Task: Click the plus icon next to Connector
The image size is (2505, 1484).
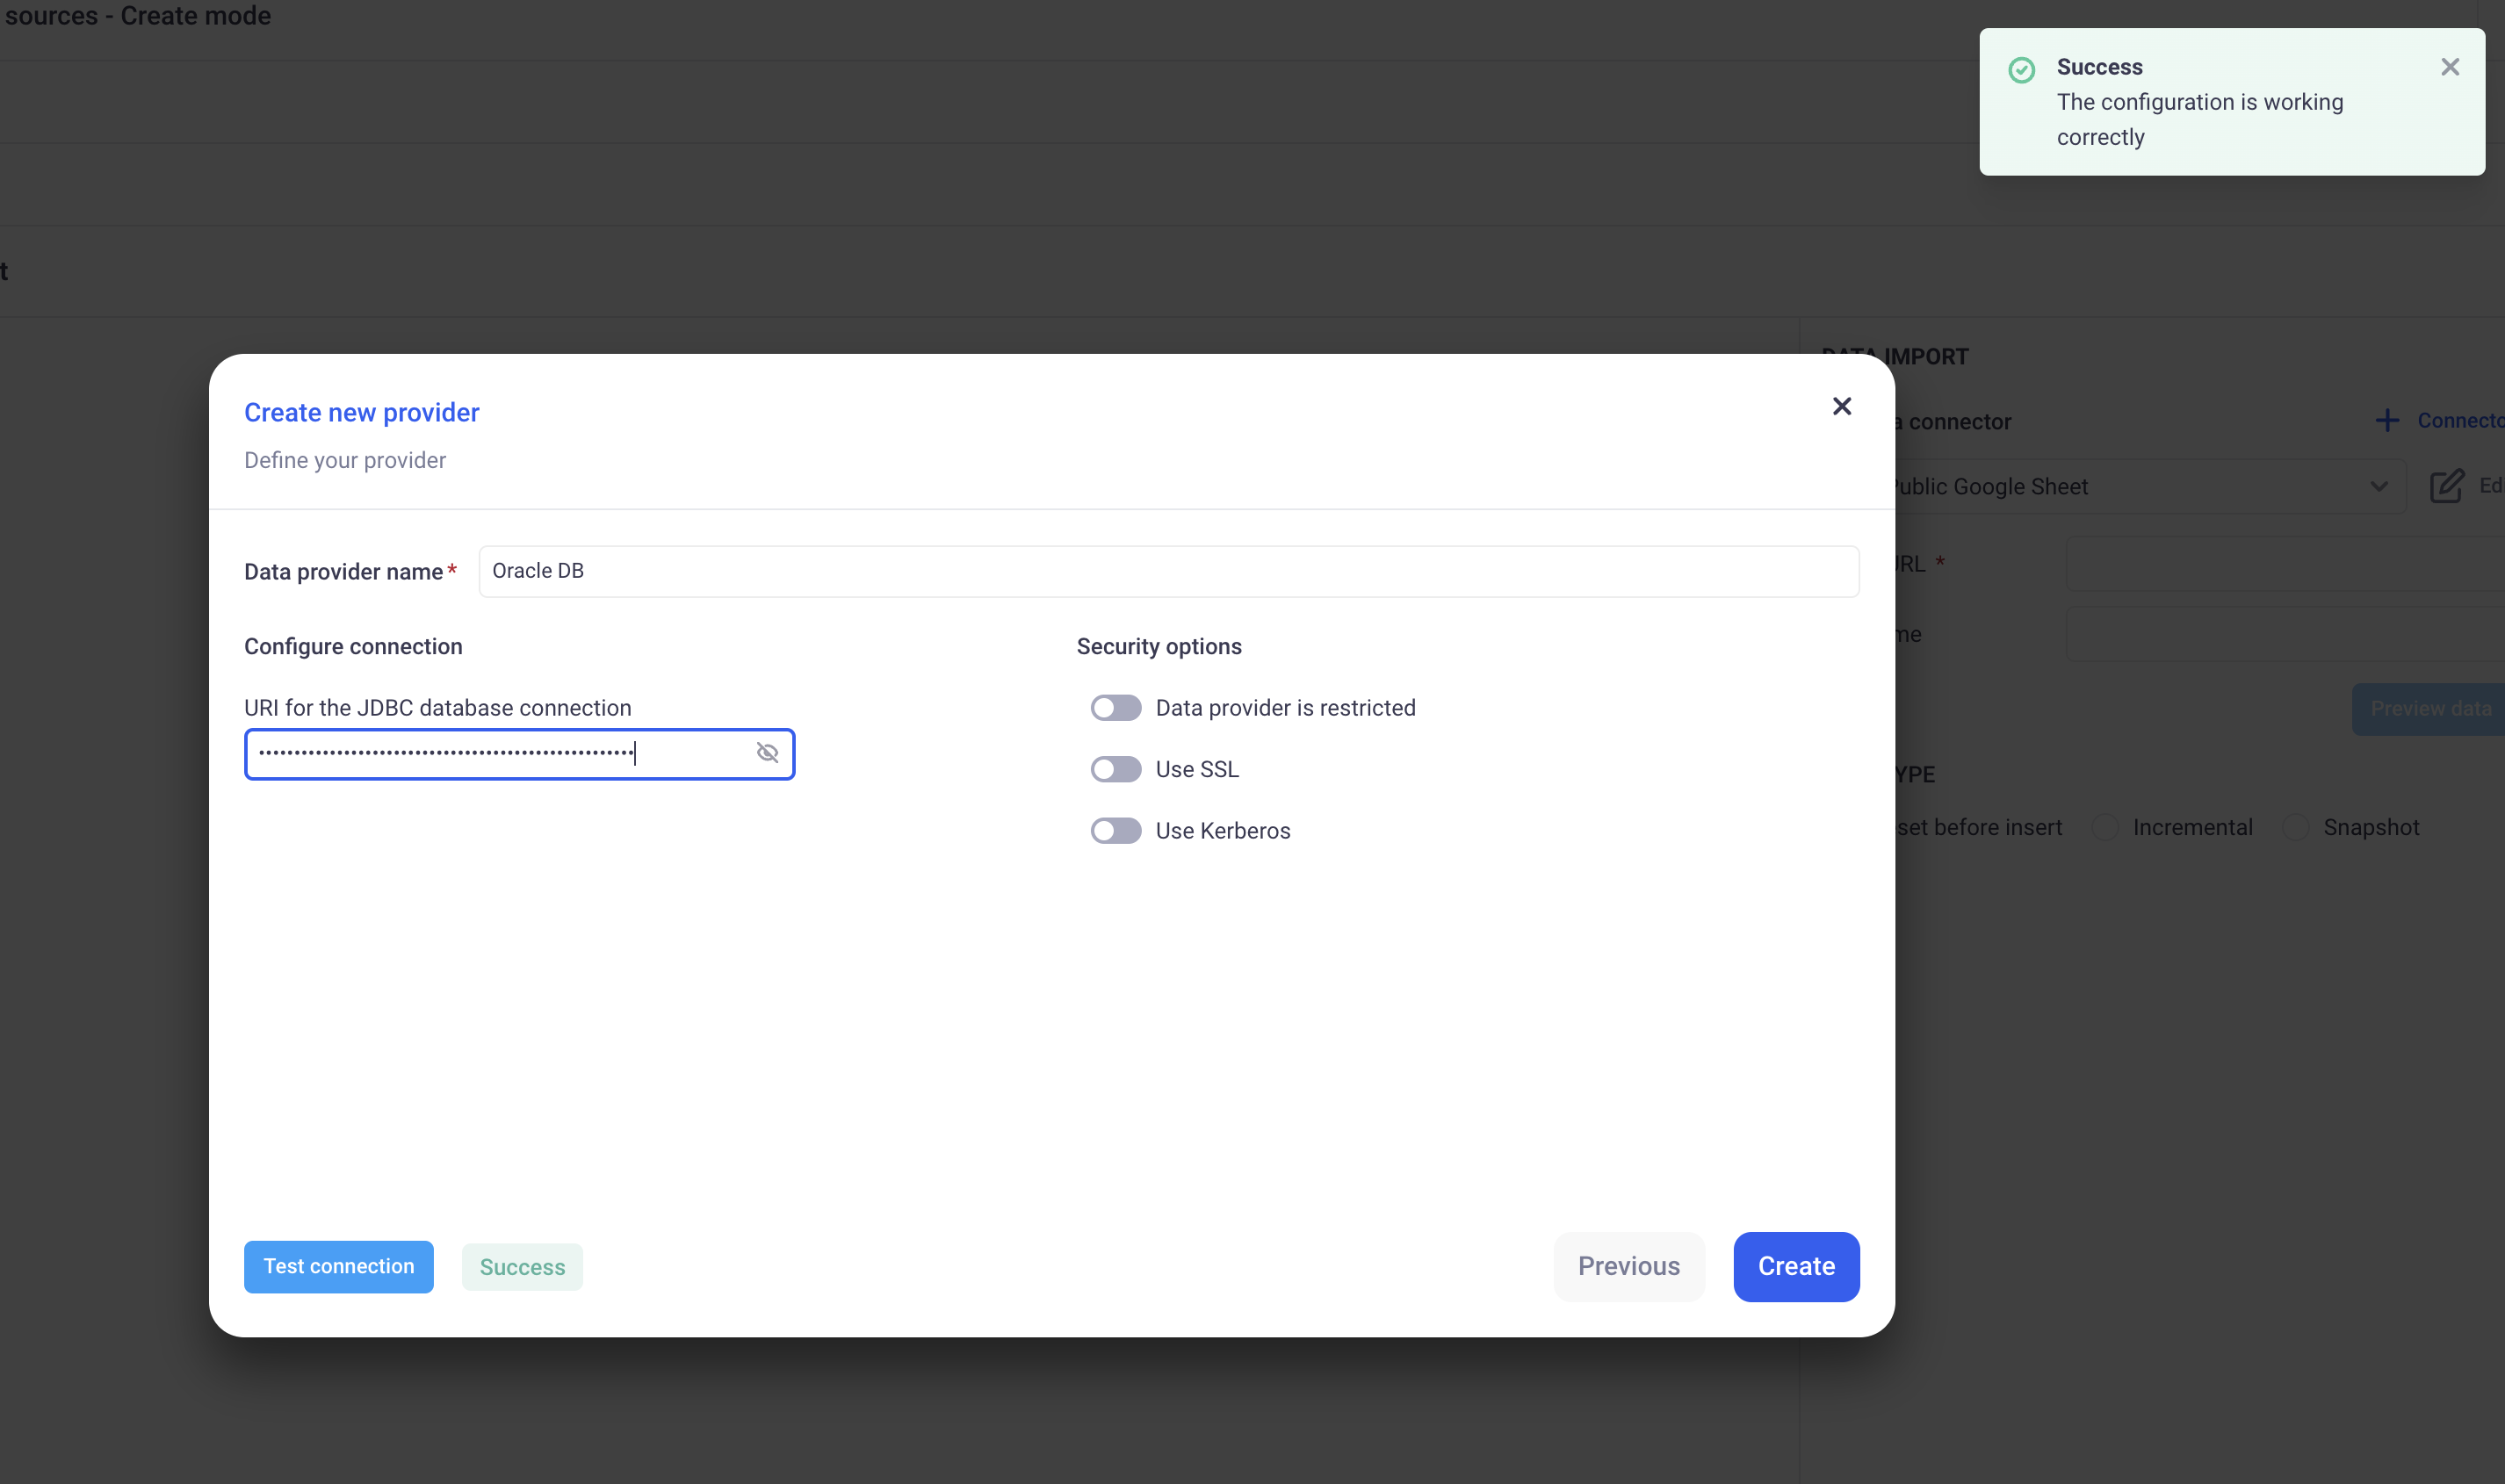Action: point(2387,420)
